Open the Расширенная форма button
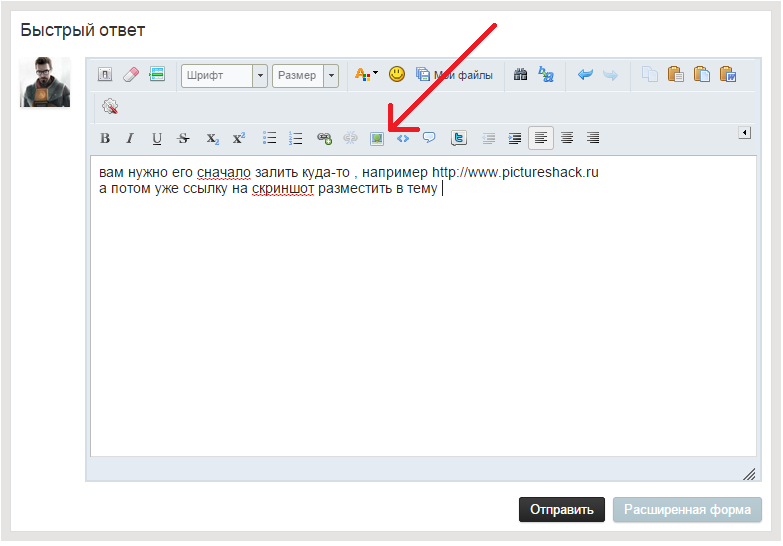783x546 pixels. pyautogui.click(x=687, y=510)
